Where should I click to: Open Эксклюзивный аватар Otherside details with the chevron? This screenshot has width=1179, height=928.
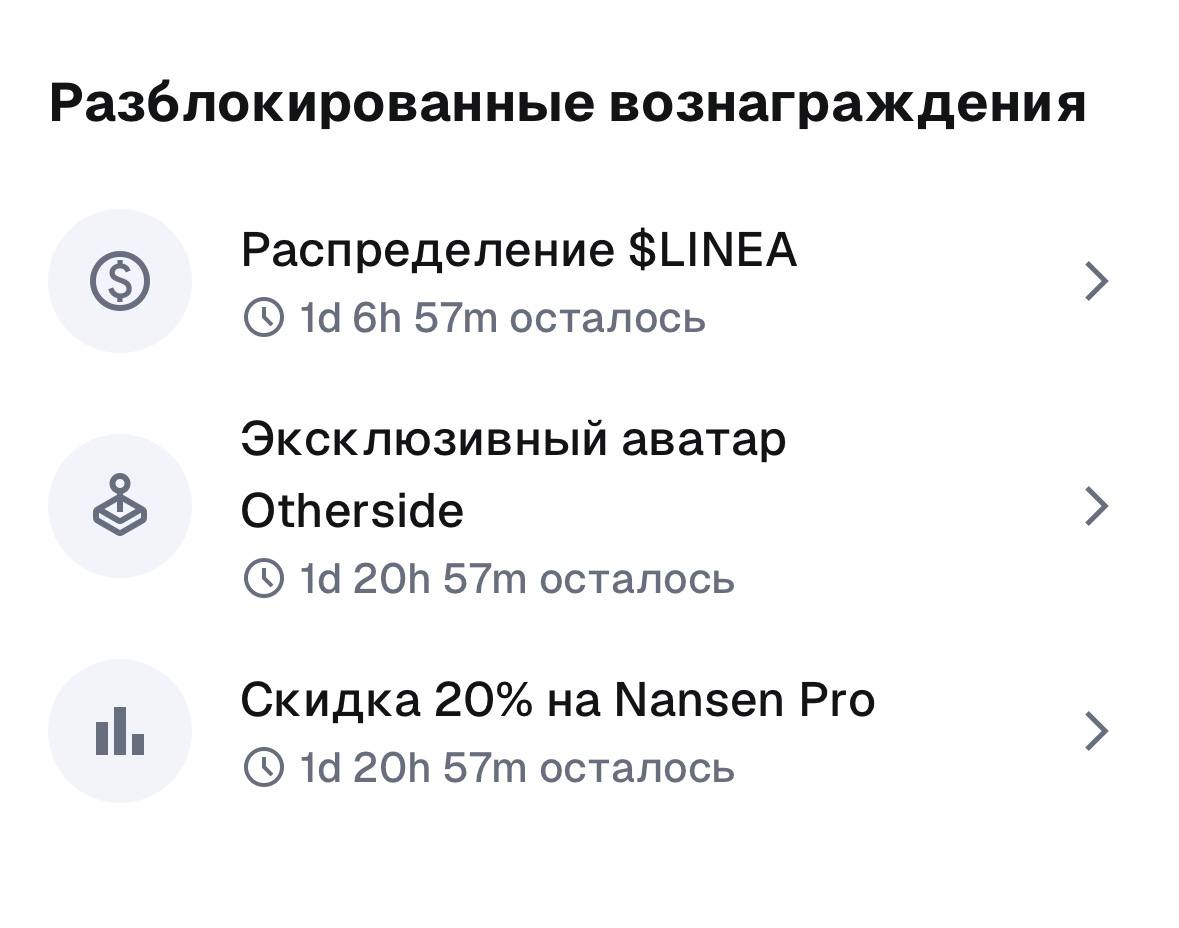pyautogui.click(x=1097, y=506)
